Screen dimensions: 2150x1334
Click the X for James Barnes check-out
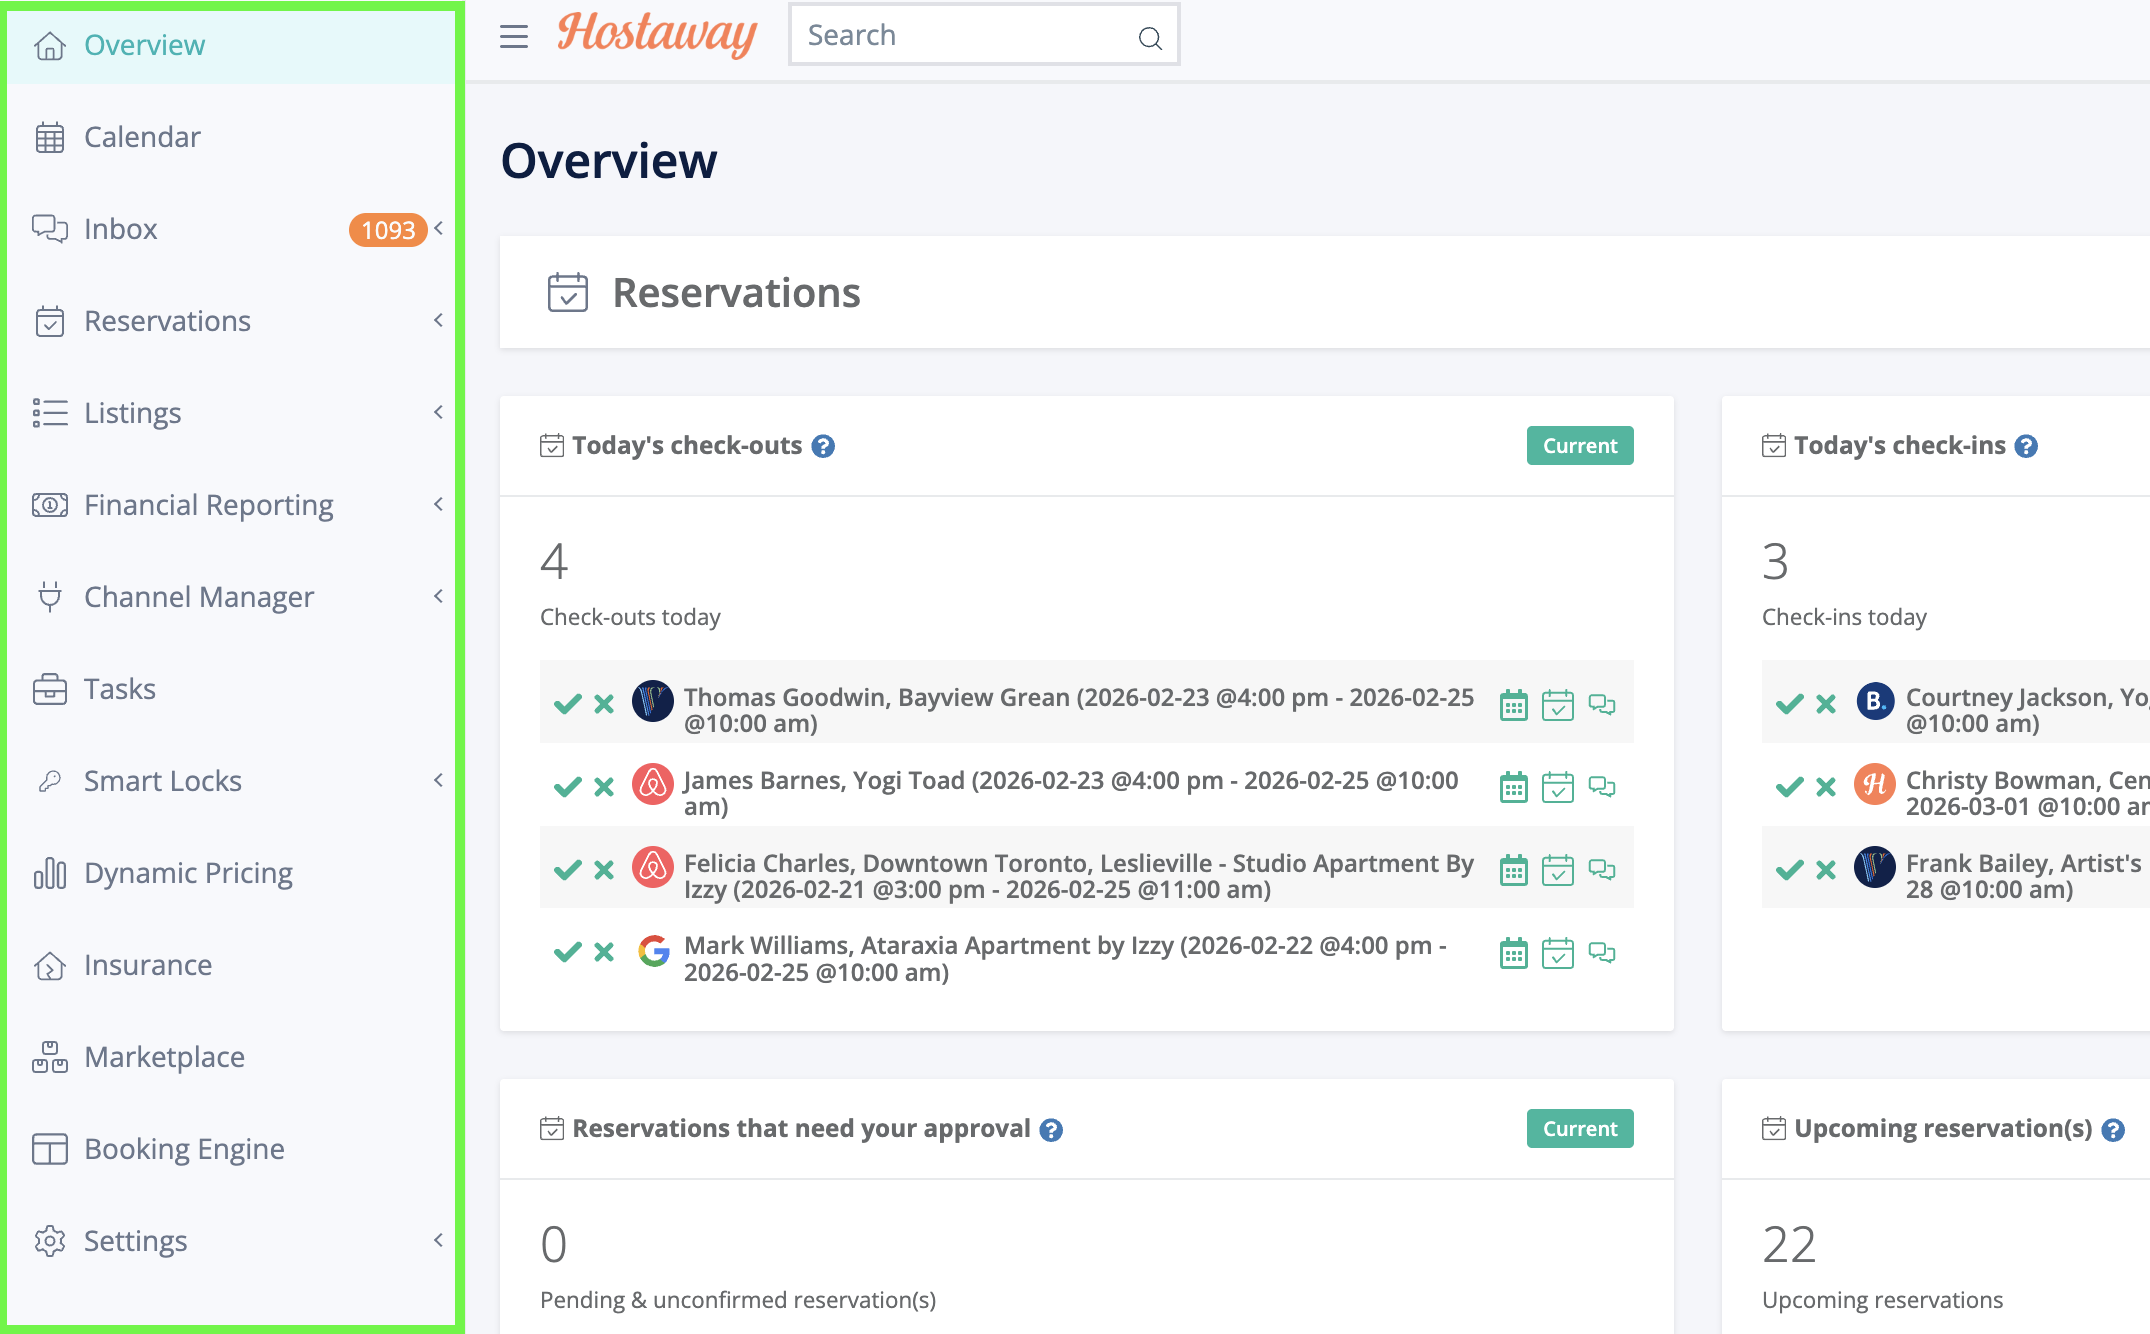tap(604, 787)
